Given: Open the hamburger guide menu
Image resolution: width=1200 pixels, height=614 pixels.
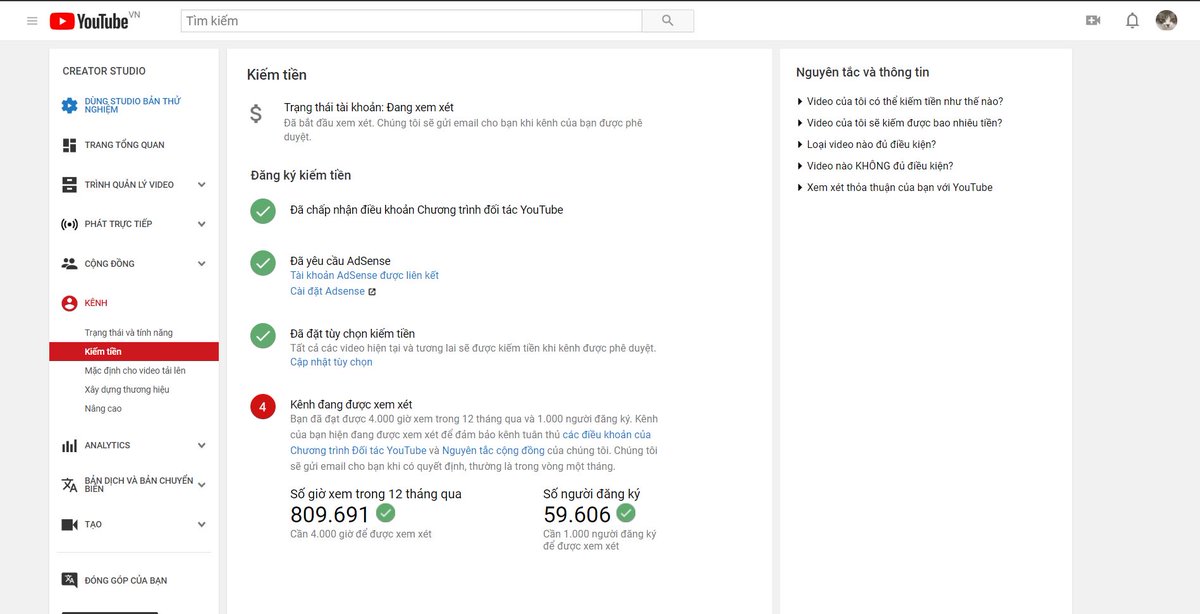Looking at the screenshot, I should pos(32,21).
